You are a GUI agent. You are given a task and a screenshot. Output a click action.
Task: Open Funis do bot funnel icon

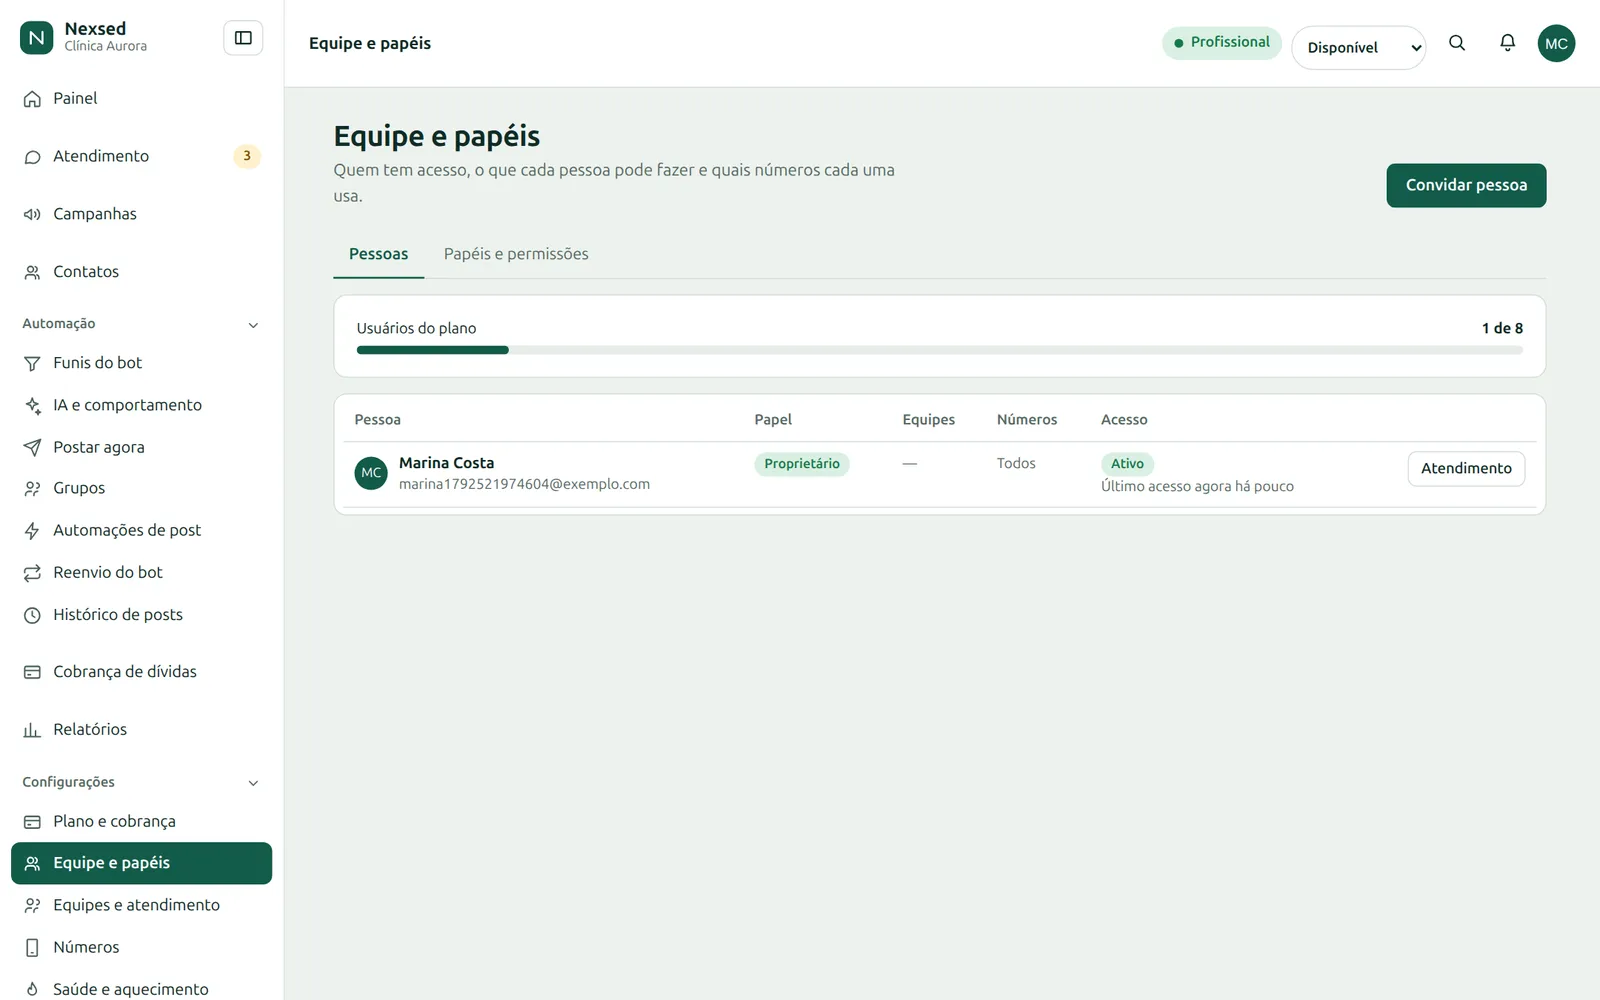(x=32, y=363)
